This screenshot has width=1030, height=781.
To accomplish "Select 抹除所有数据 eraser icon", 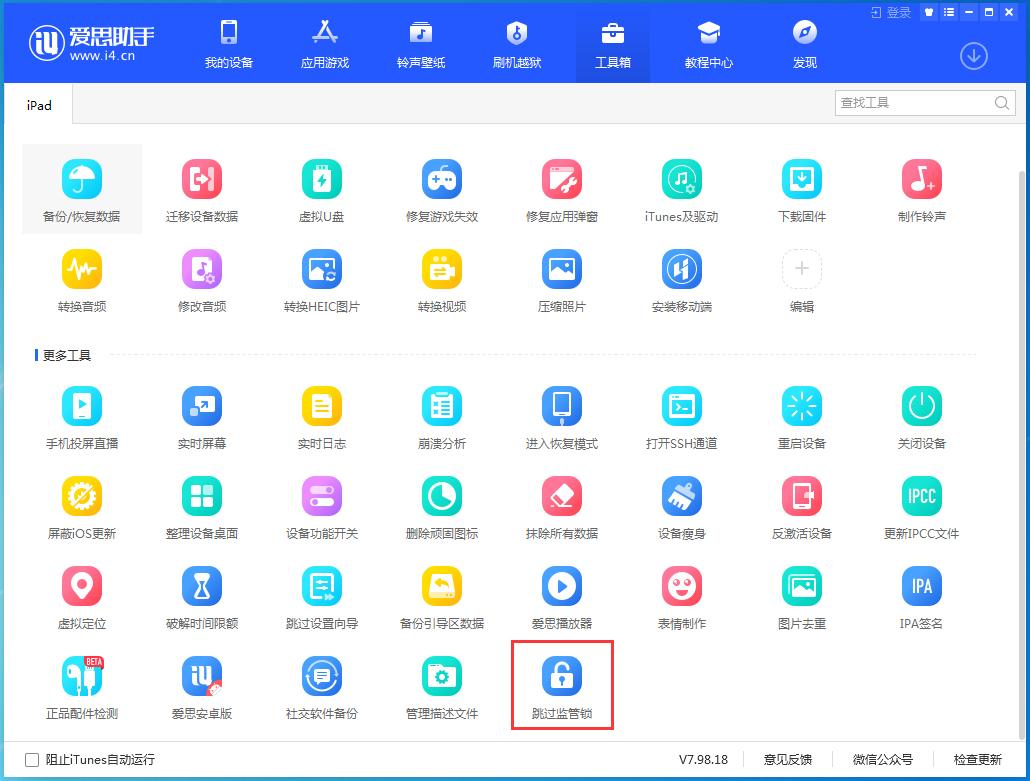I will click(x=562, y=496).
